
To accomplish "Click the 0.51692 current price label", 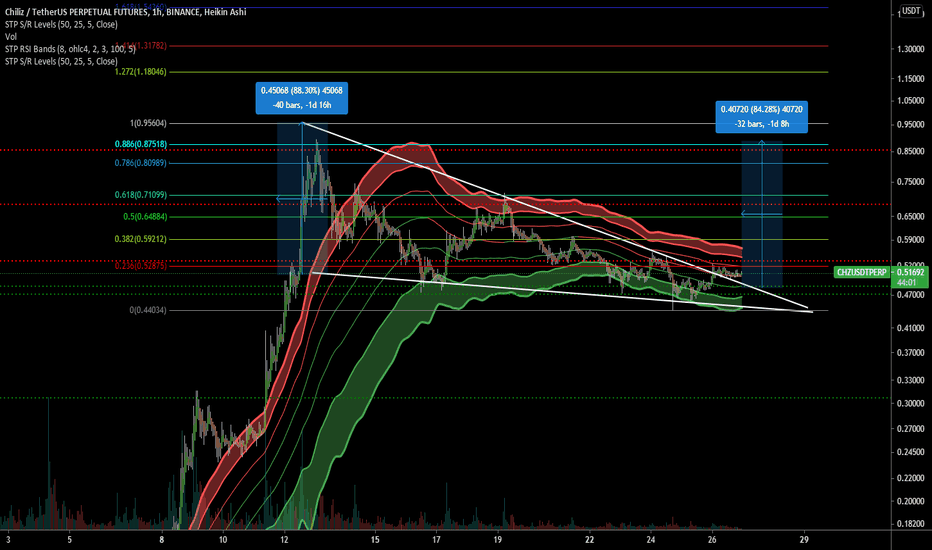I will [x=911, y=272].
